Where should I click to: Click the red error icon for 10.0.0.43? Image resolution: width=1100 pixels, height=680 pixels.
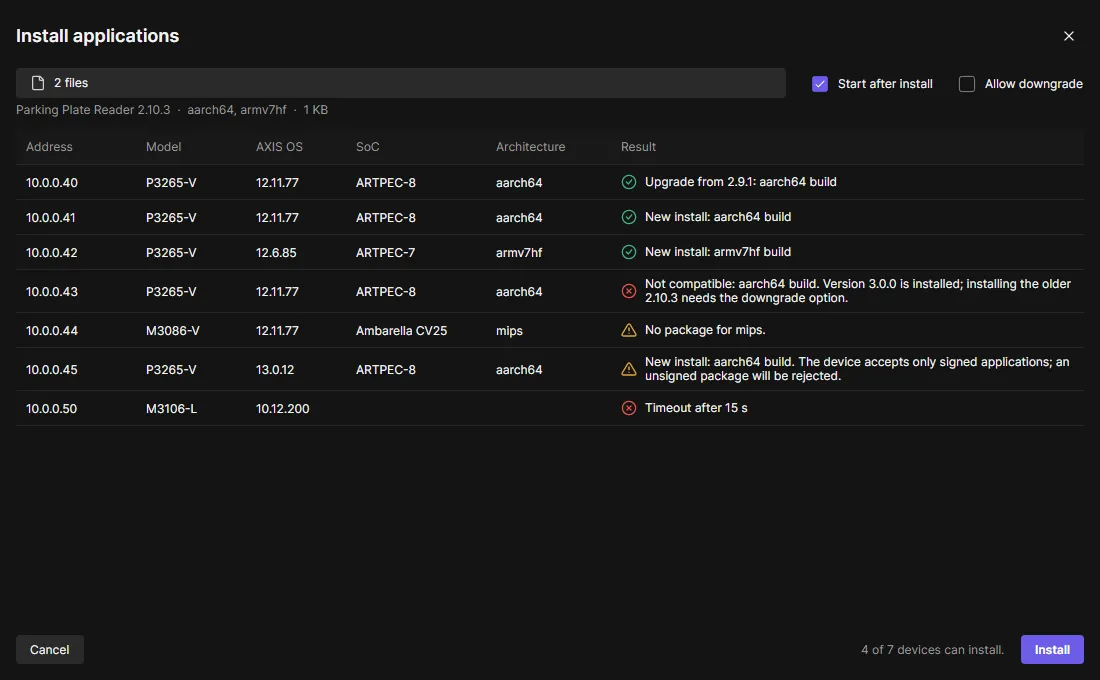(629, 291)
